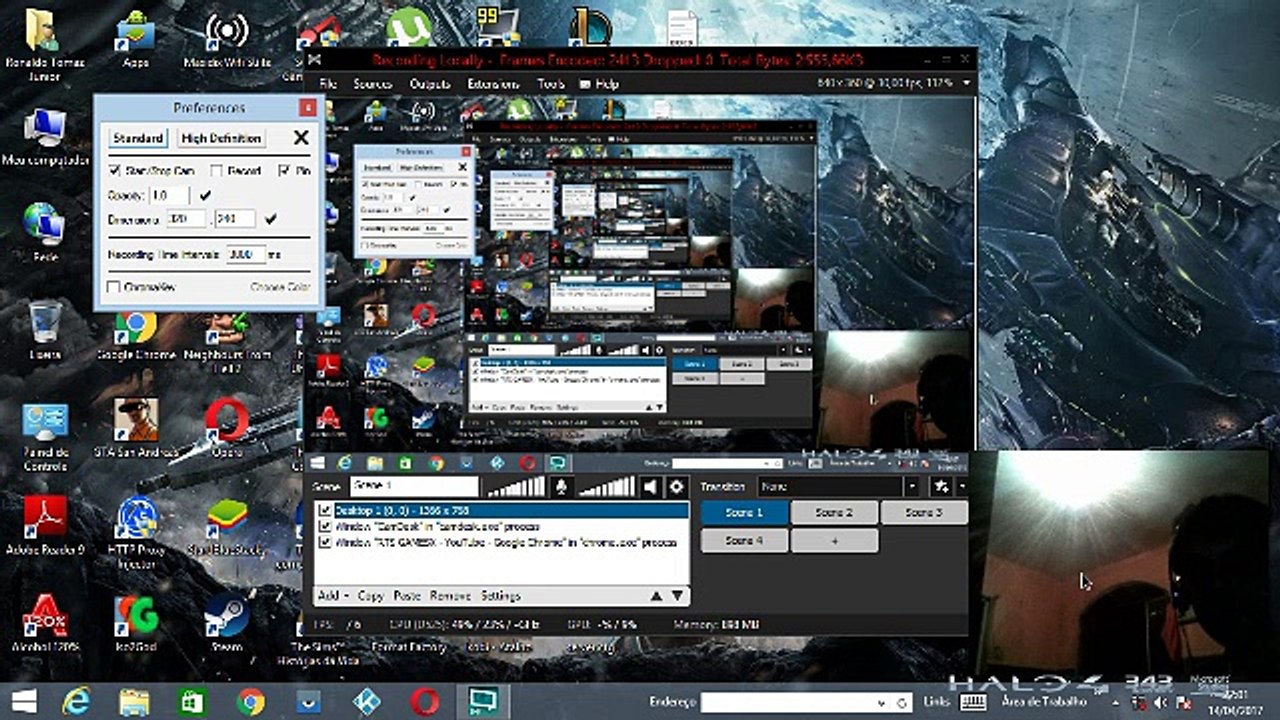Screen dimensions: 1280x720
Task: Open the Outputs menu in XSplit's top menu bar
Action: [x=430, y=85]
